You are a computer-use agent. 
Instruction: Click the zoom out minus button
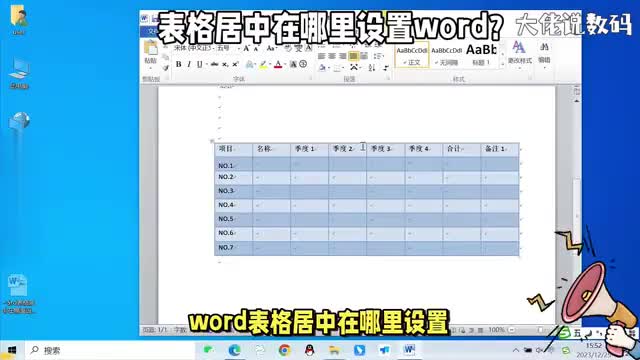point(511,329)
